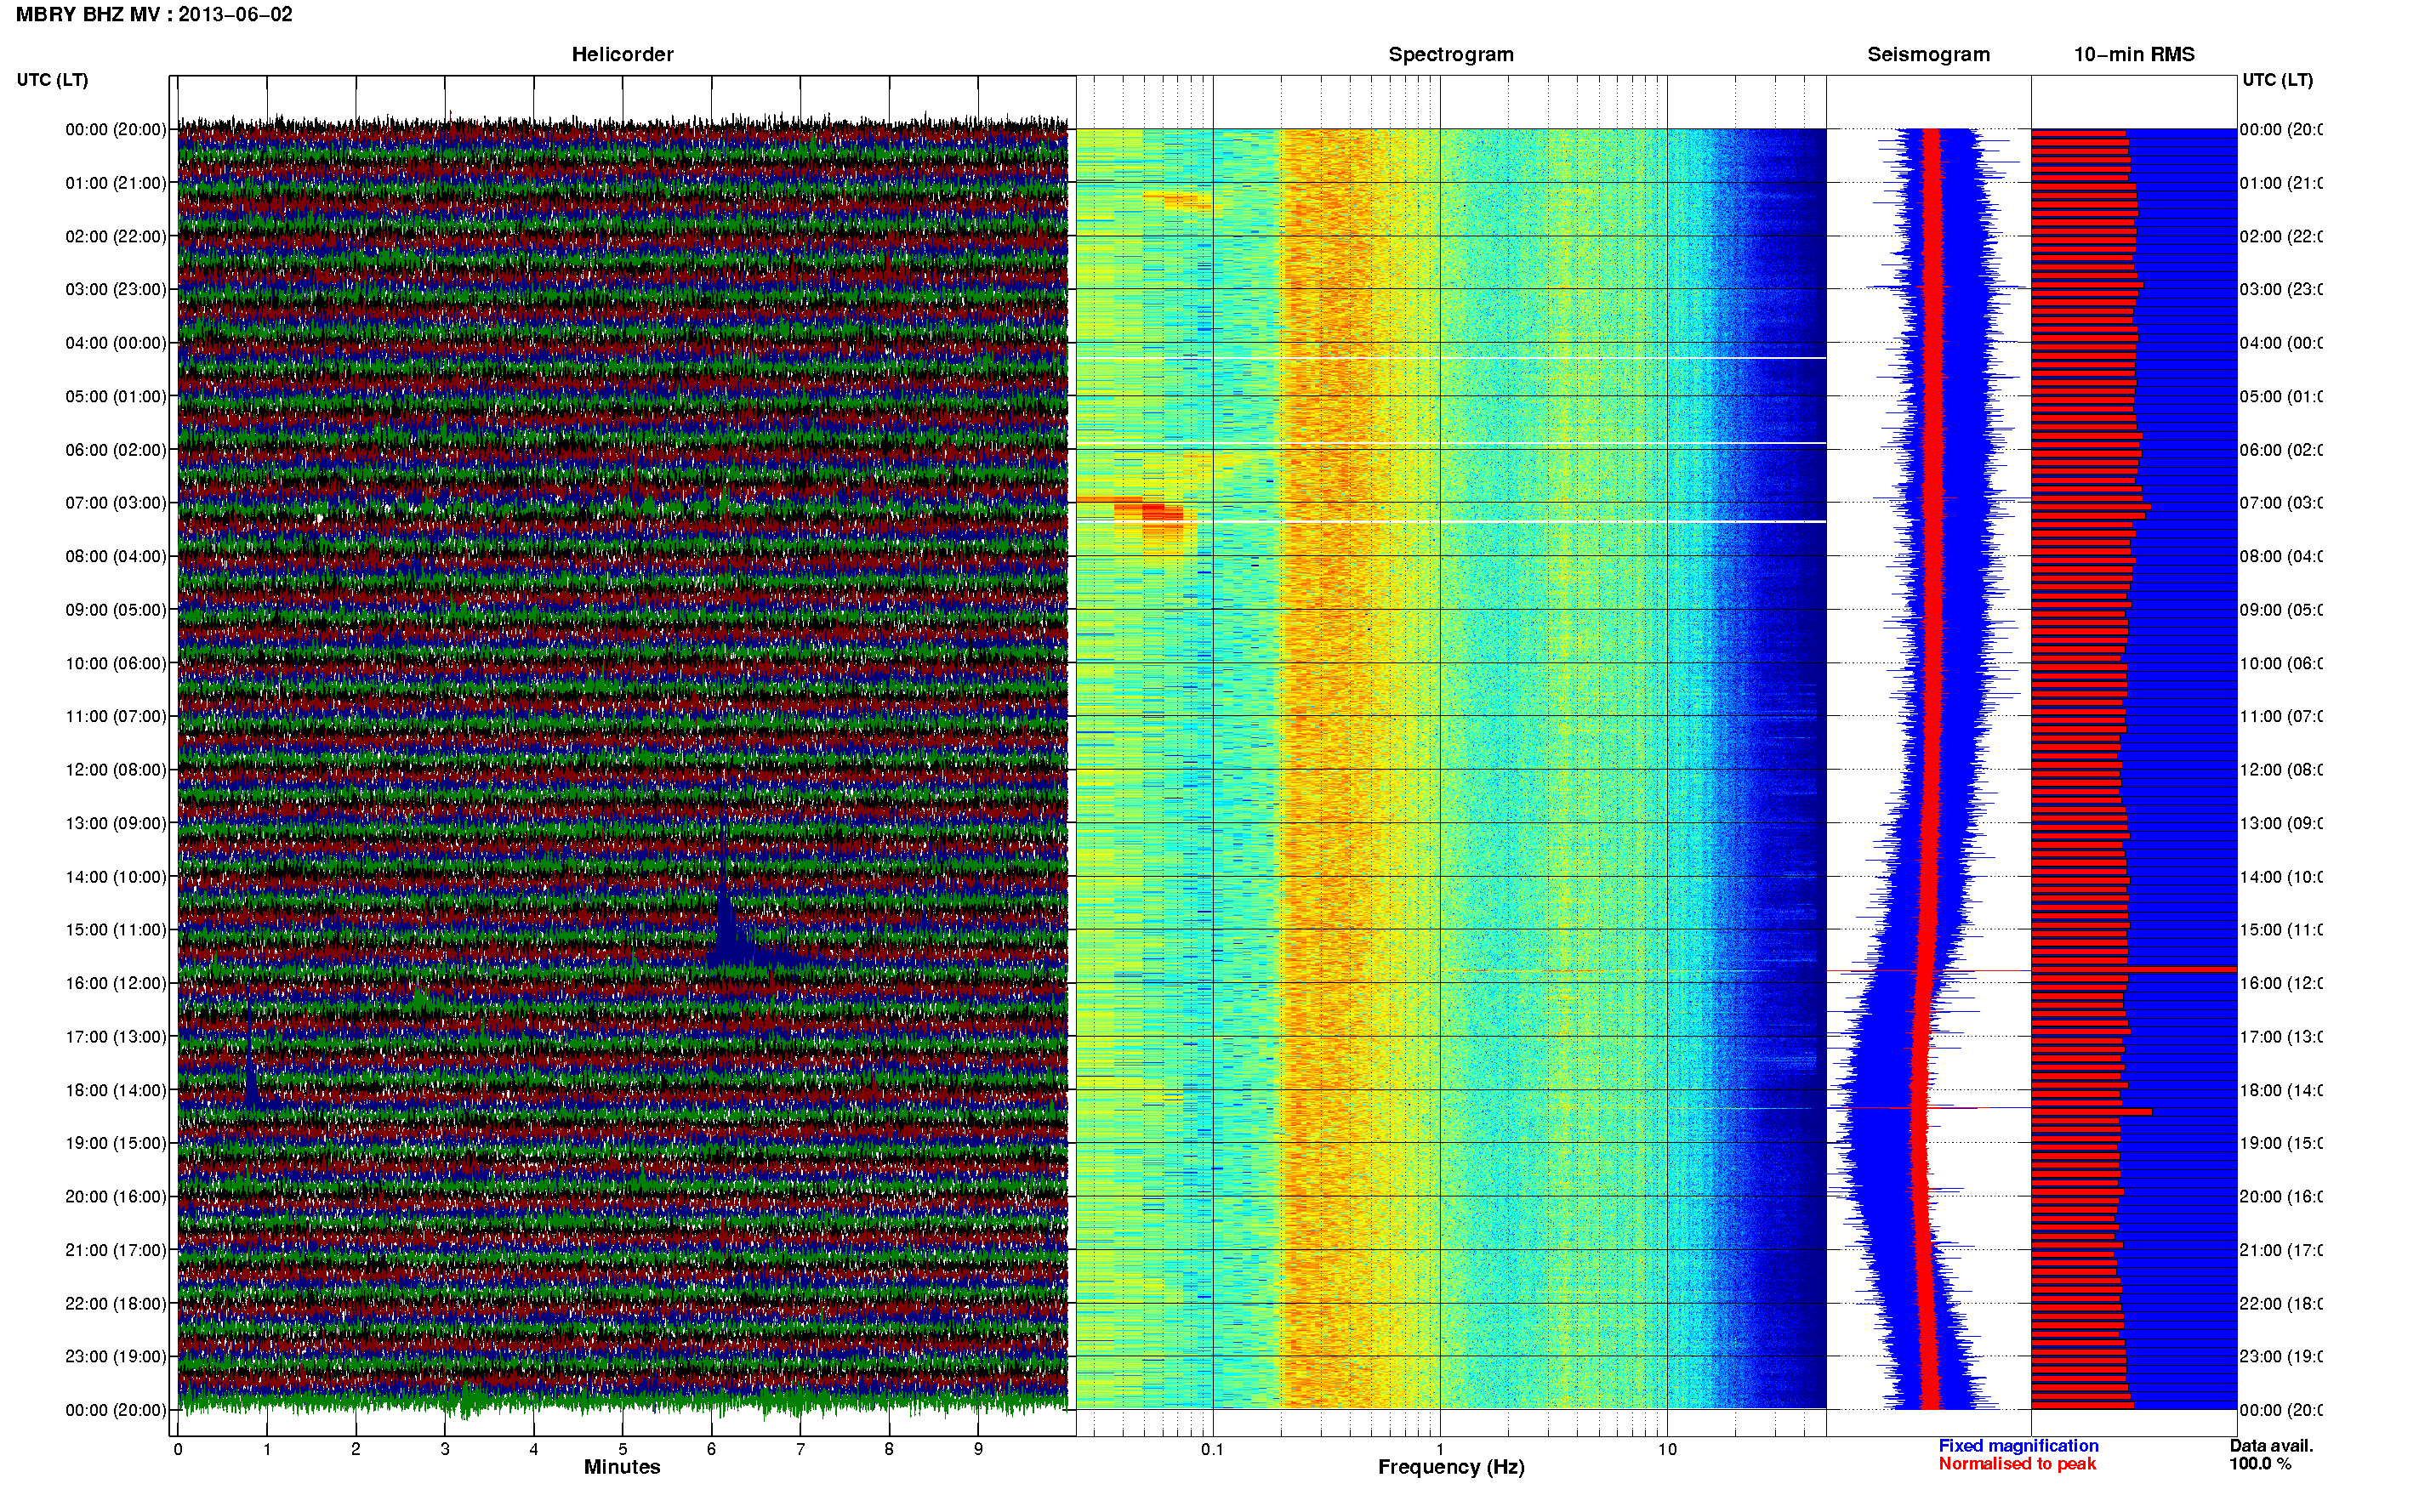The image size is (2419, 1512).
Task: Click the left UTC (LT) axis label
Action: point(52,80)
